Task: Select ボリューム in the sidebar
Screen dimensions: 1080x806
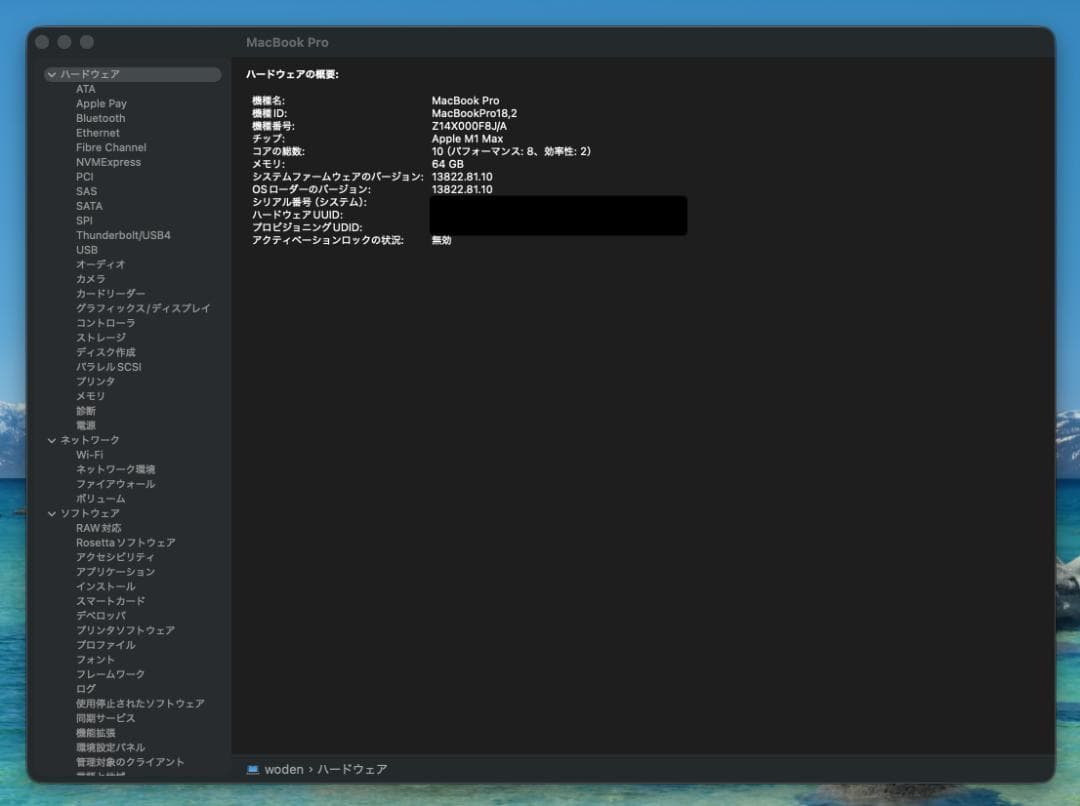Action: click(101, 499)
